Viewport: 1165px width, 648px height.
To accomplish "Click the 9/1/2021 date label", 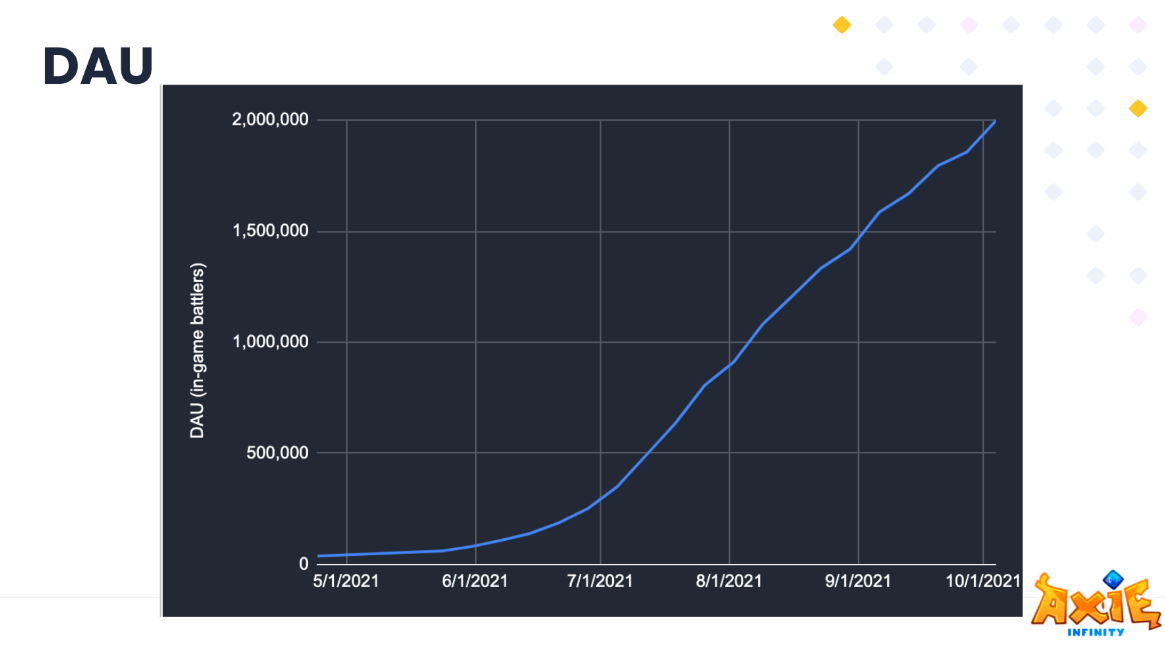I will click(x=857, y=581).
